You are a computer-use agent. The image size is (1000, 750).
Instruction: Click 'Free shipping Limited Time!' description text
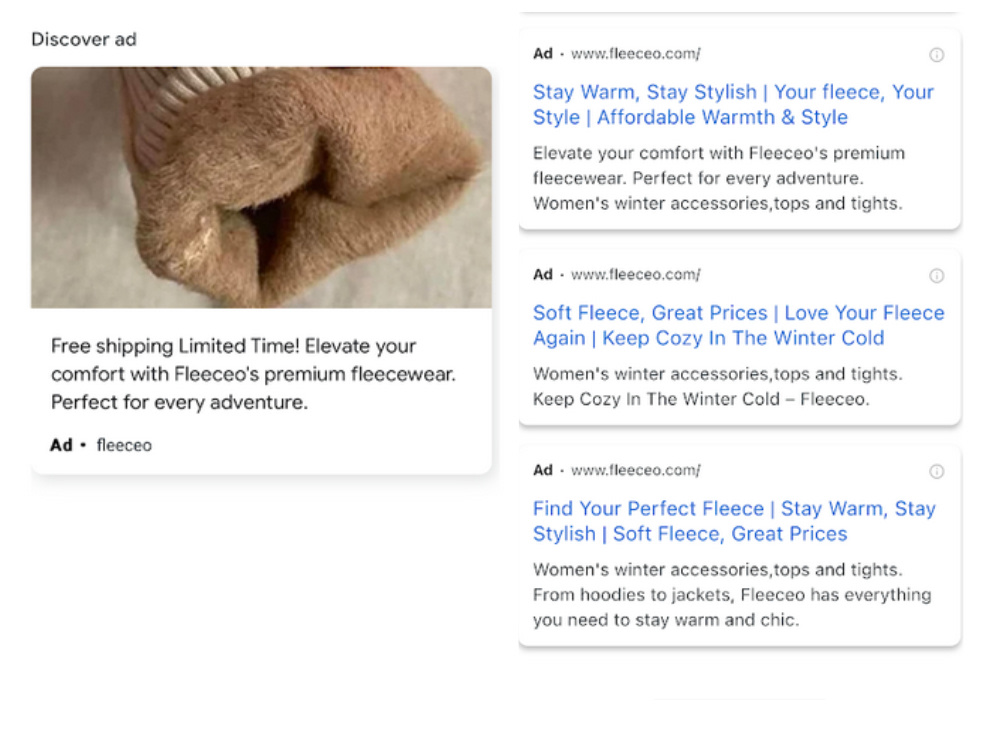253,374
